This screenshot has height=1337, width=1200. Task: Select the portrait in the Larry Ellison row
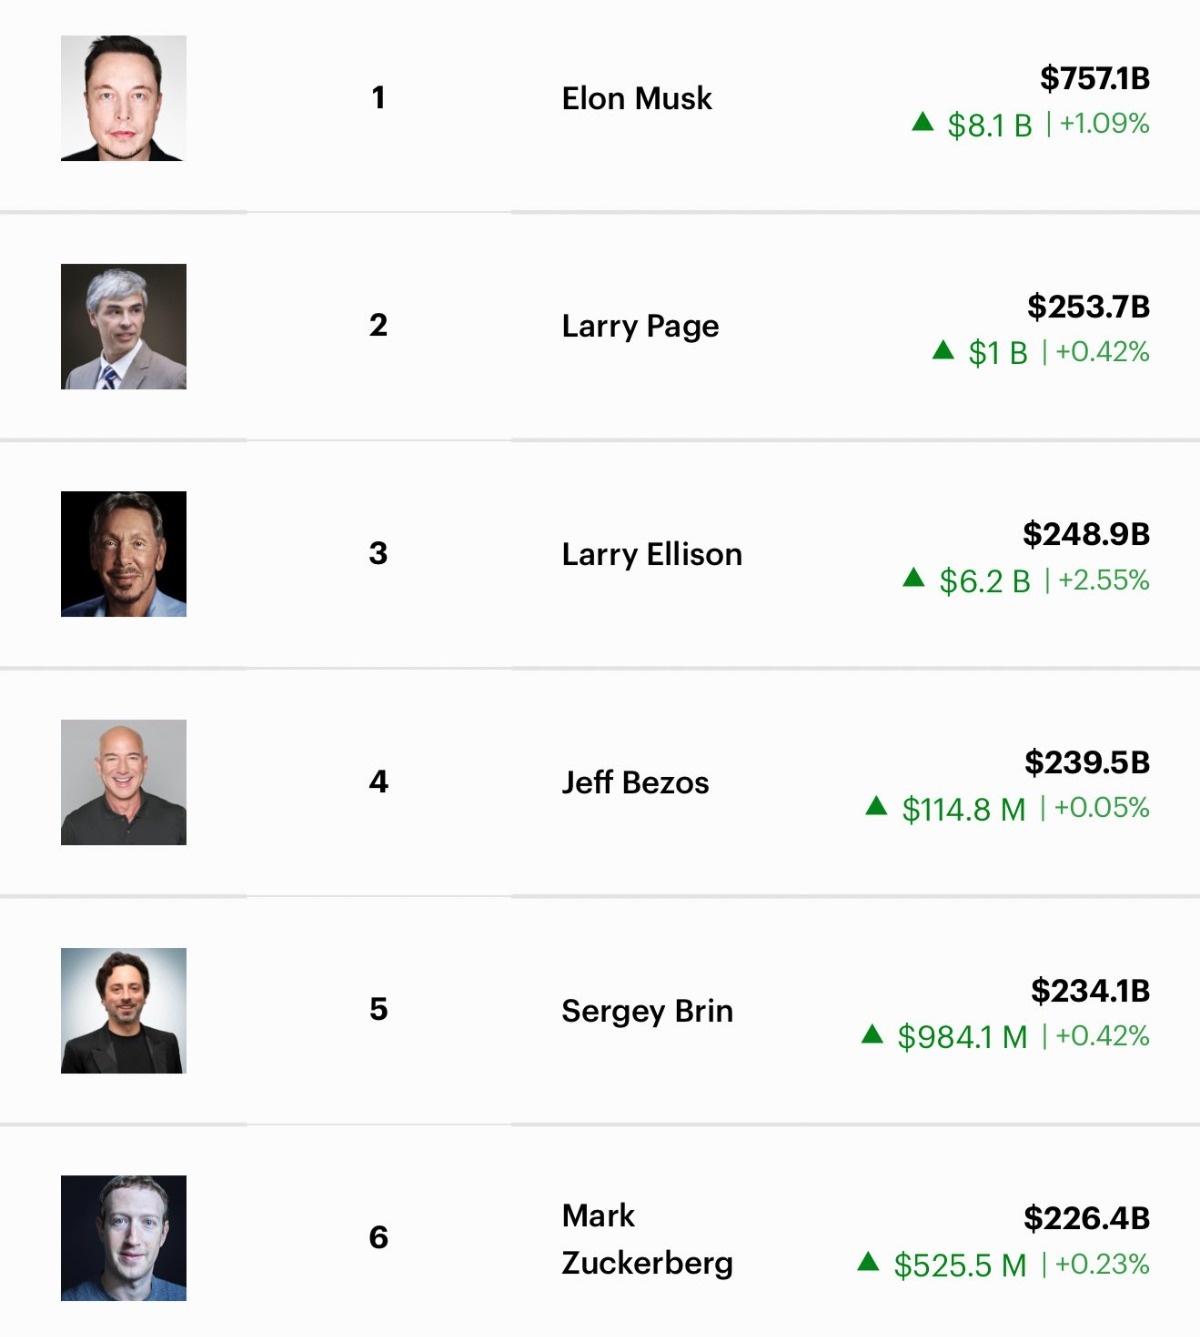tap(124, 554)
